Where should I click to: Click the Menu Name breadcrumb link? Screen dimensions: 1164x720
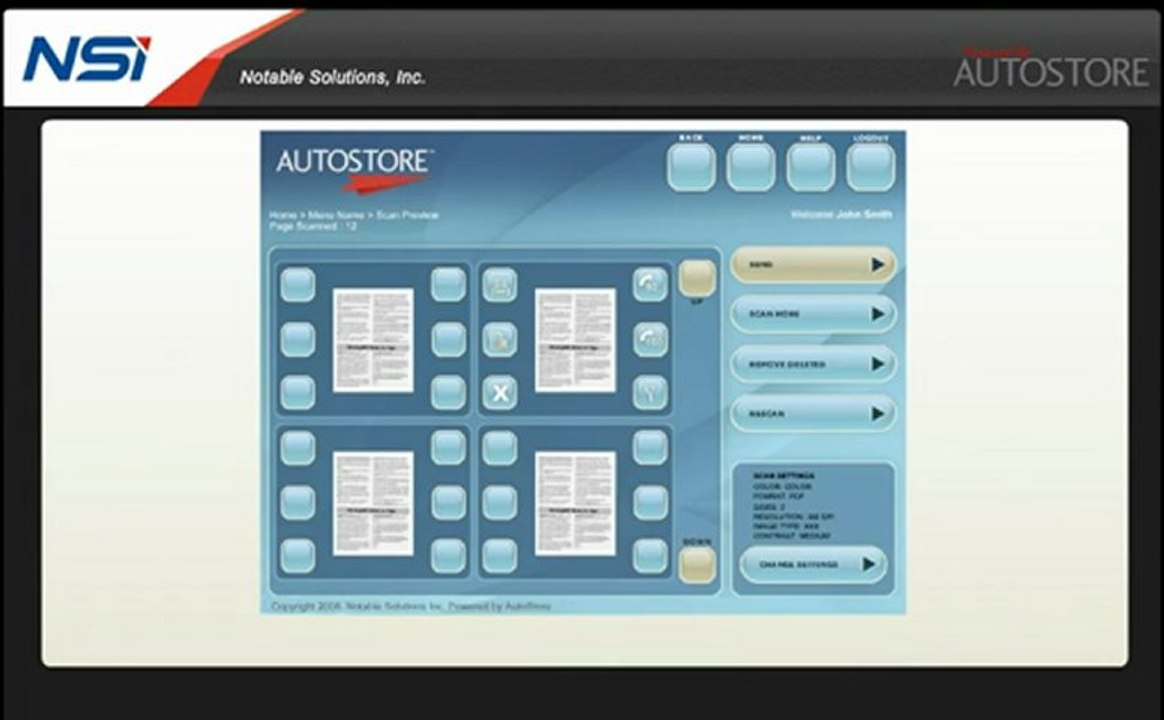pos(336,215)
